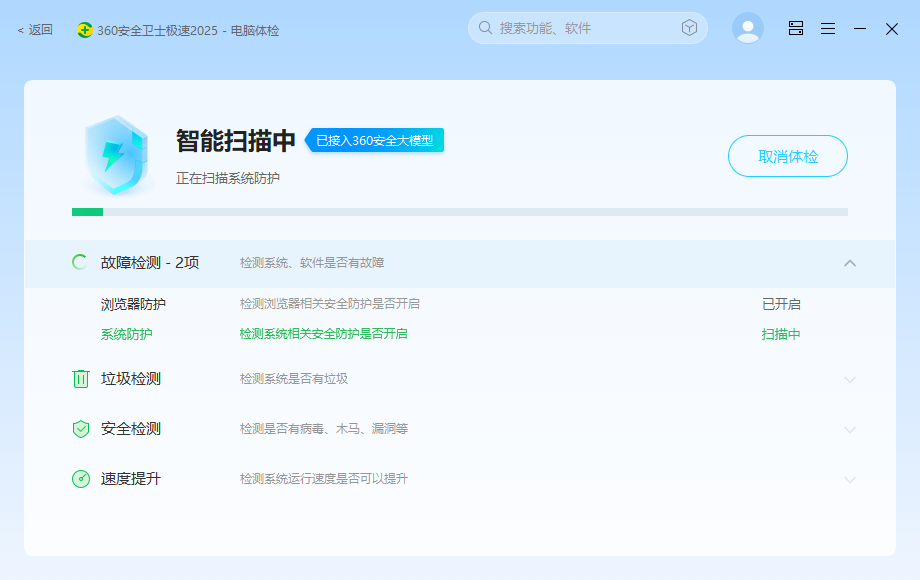
Task: Click the 返回 back link
Action: coord(33,30)
